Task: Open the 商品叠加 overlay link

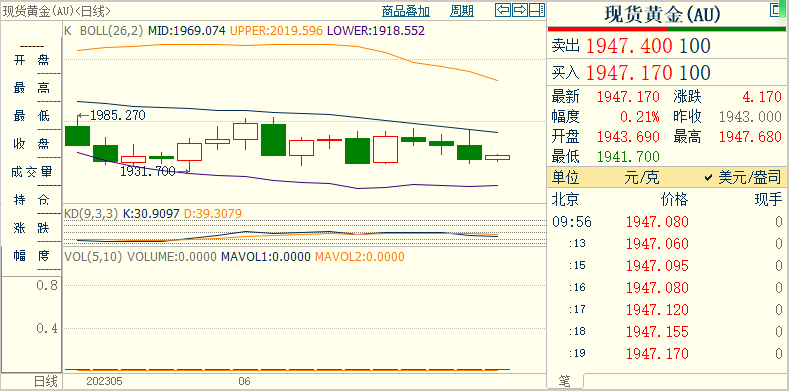Action: pyautogui.click(x=406, y=11)
